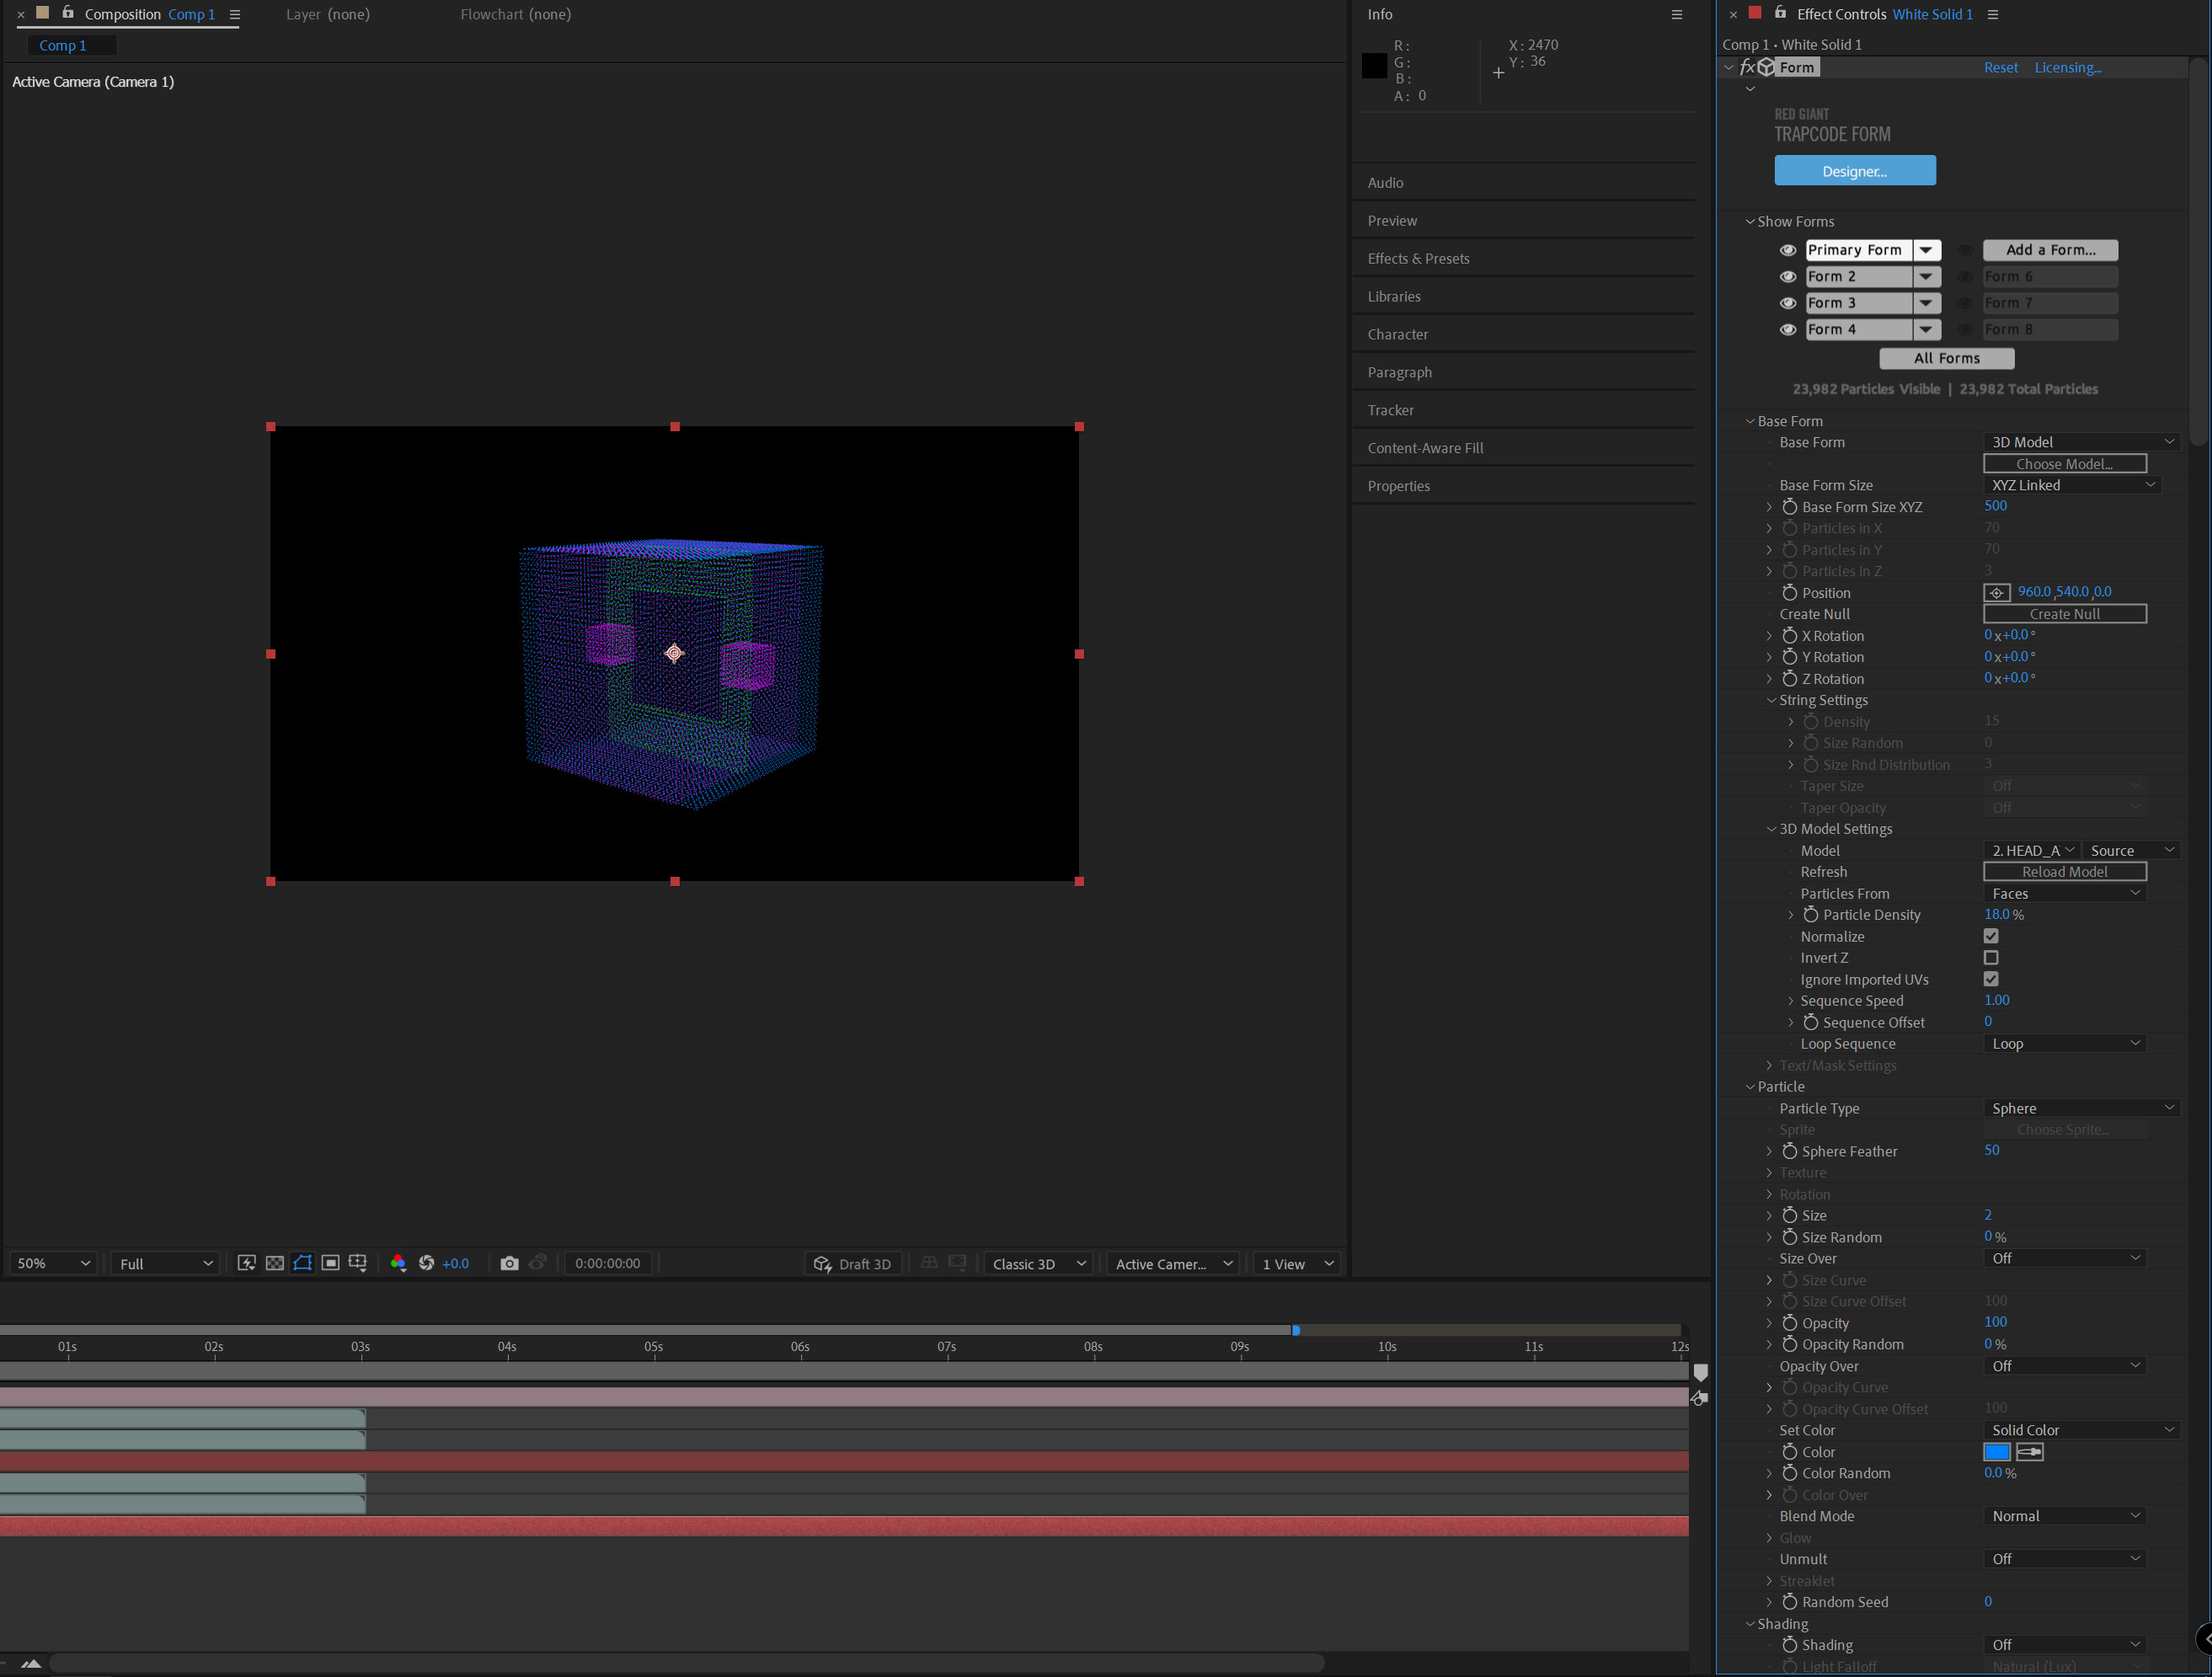This screenshot has height=1677, width=2212.
Task: Enable the Invert Z checkbox
Action: [1990, 958]
